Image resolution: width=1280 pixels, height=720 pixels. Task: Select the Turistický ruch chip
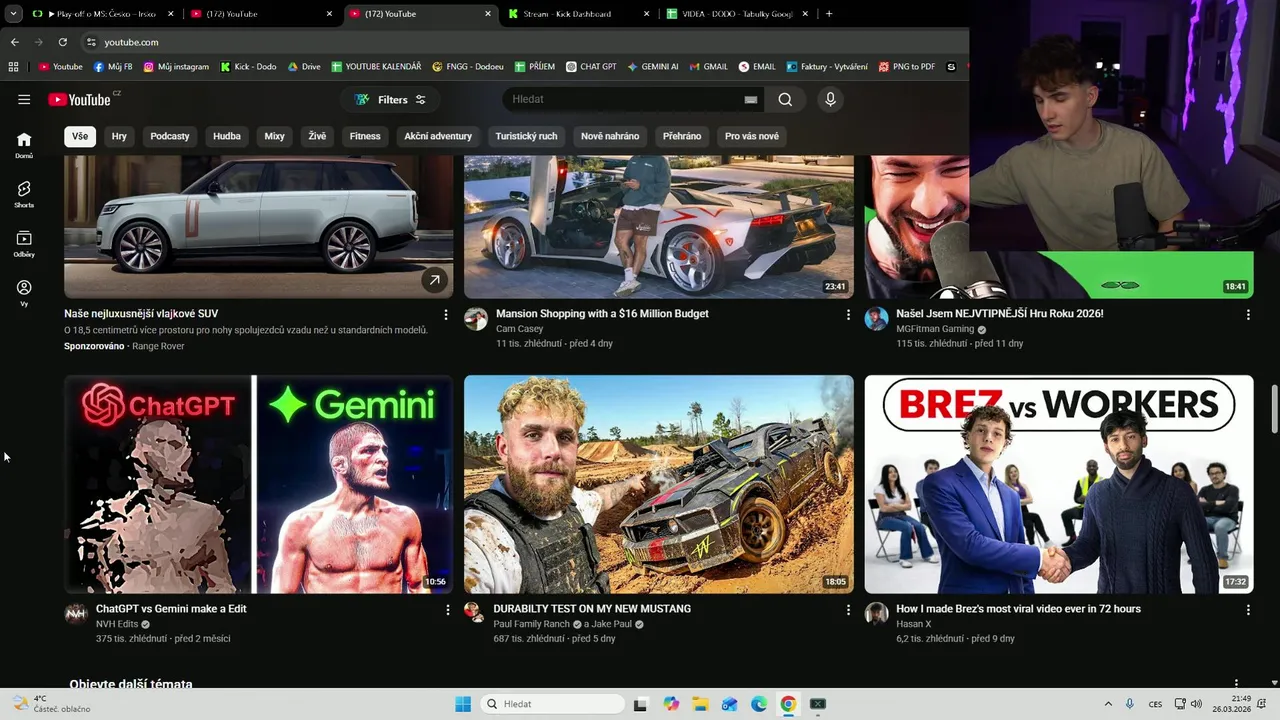[x=526, y=136]
